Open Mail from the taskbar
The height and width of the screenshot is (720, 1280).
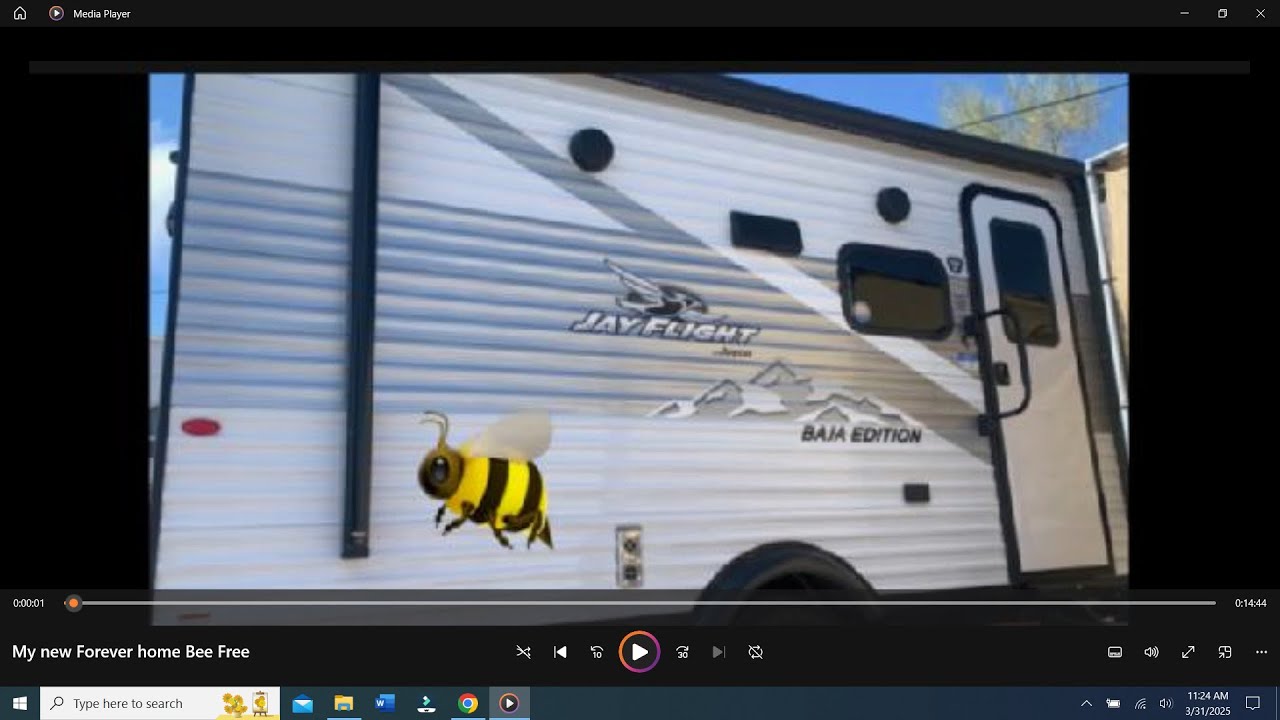pos(302,703)
